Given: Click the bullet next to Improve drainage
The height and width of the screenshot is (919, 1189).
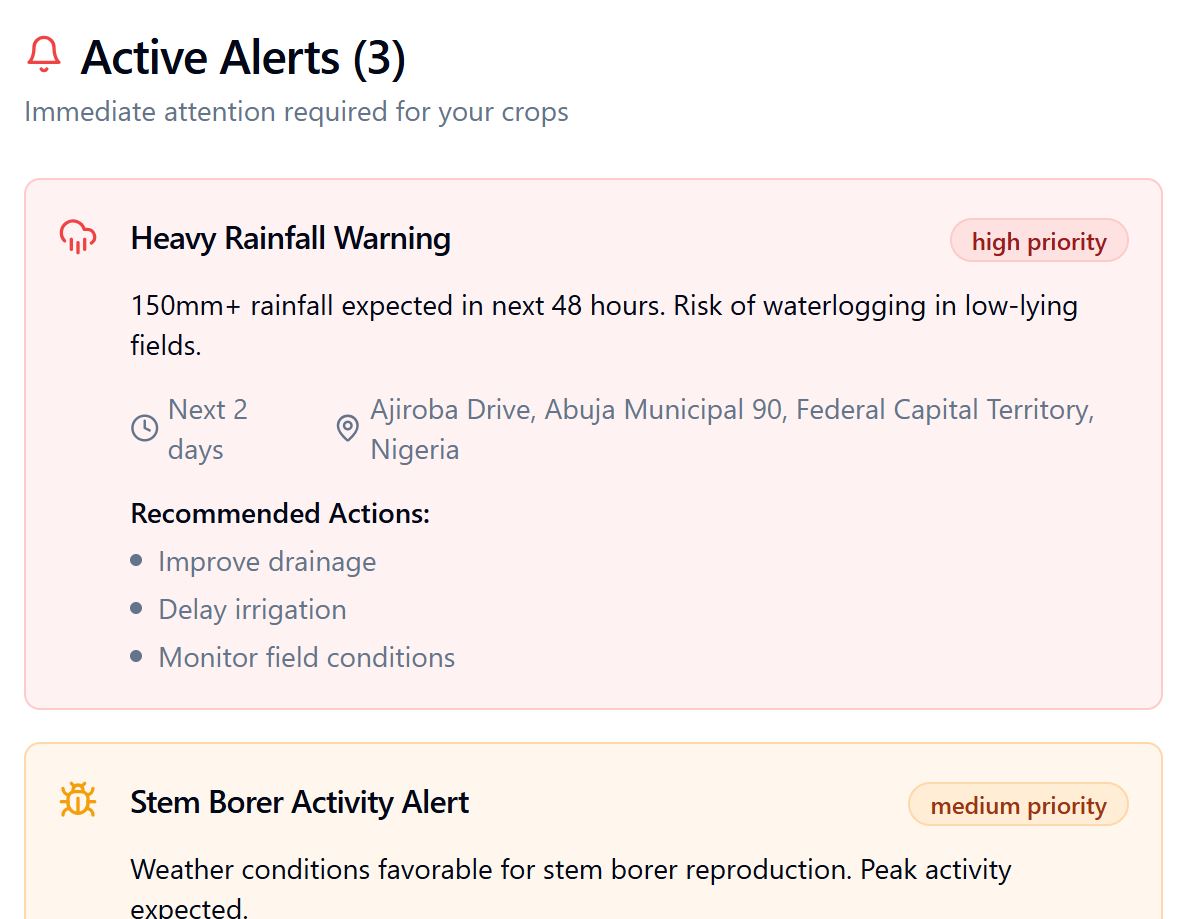Looking at the screenshot, I should pos(137,561).
